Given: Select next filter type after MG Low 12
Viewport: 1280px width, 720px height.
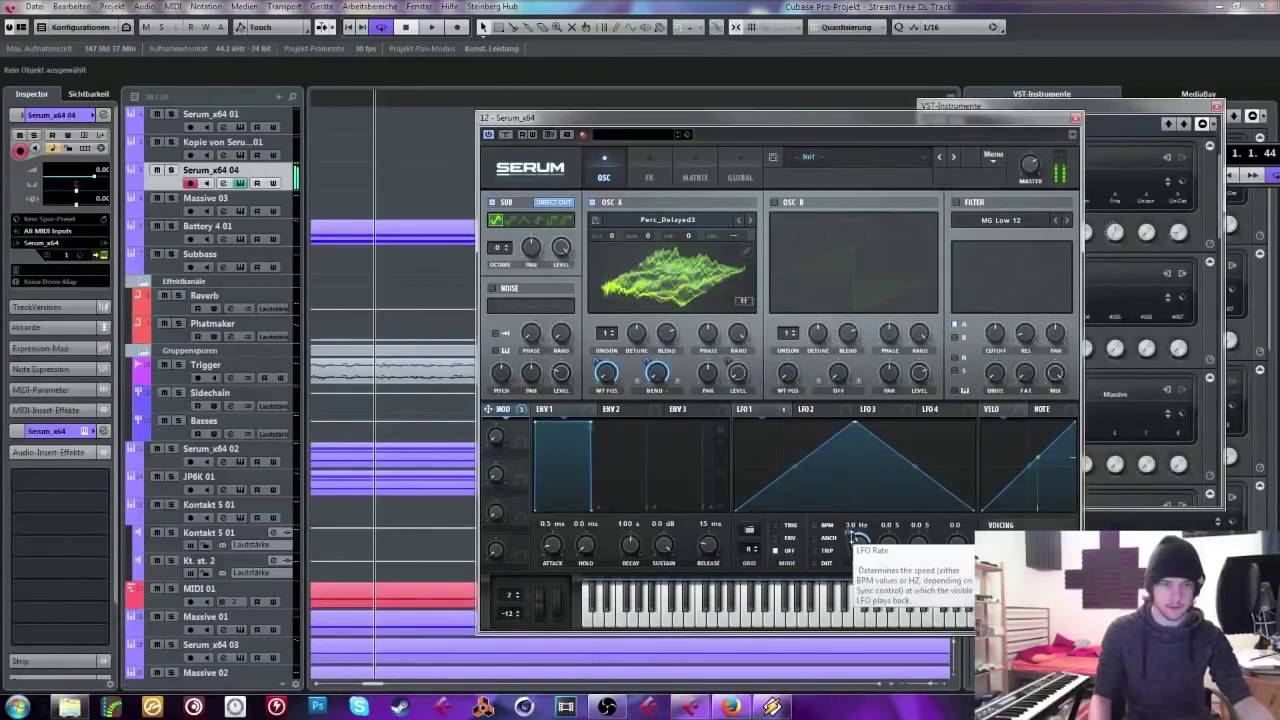Looking at the screenshot, I should pos(1066,220).
